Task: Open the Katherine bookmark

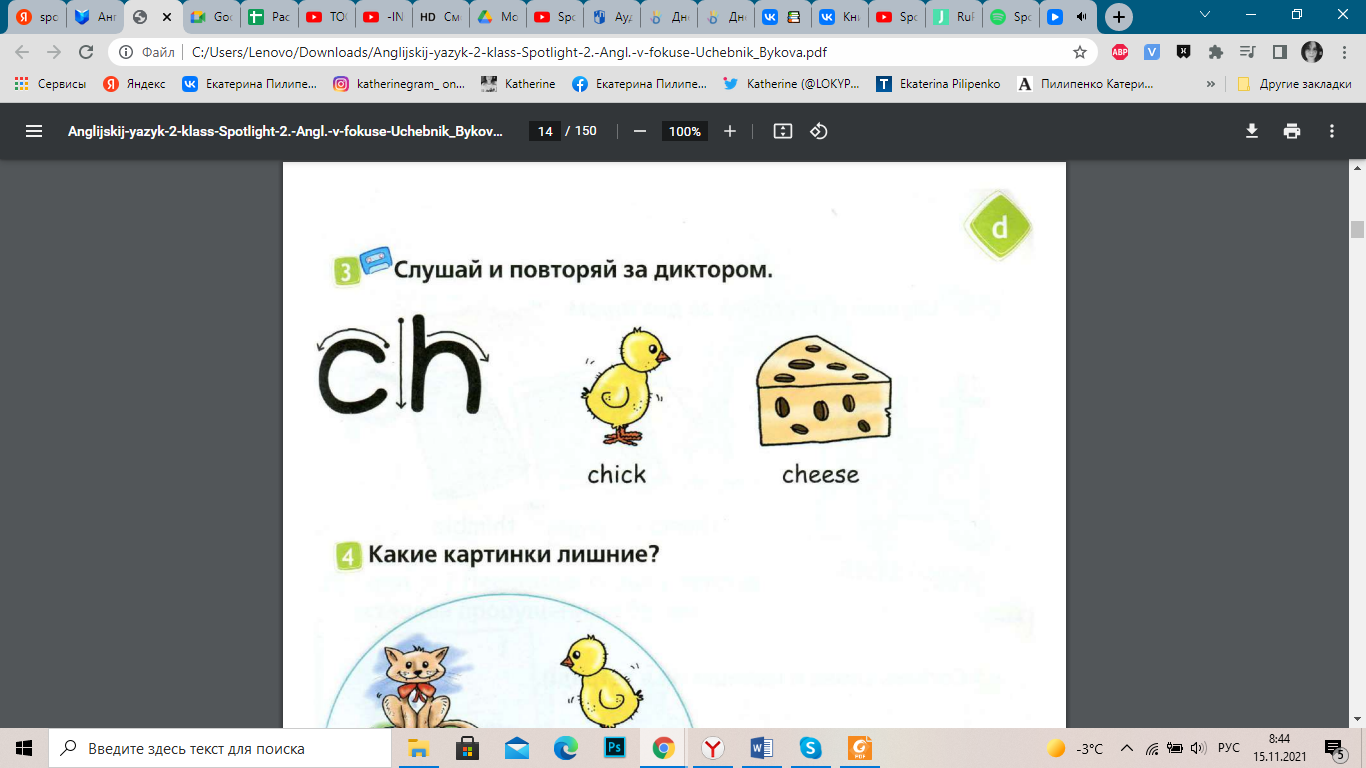Action: [x=518, y=84]
